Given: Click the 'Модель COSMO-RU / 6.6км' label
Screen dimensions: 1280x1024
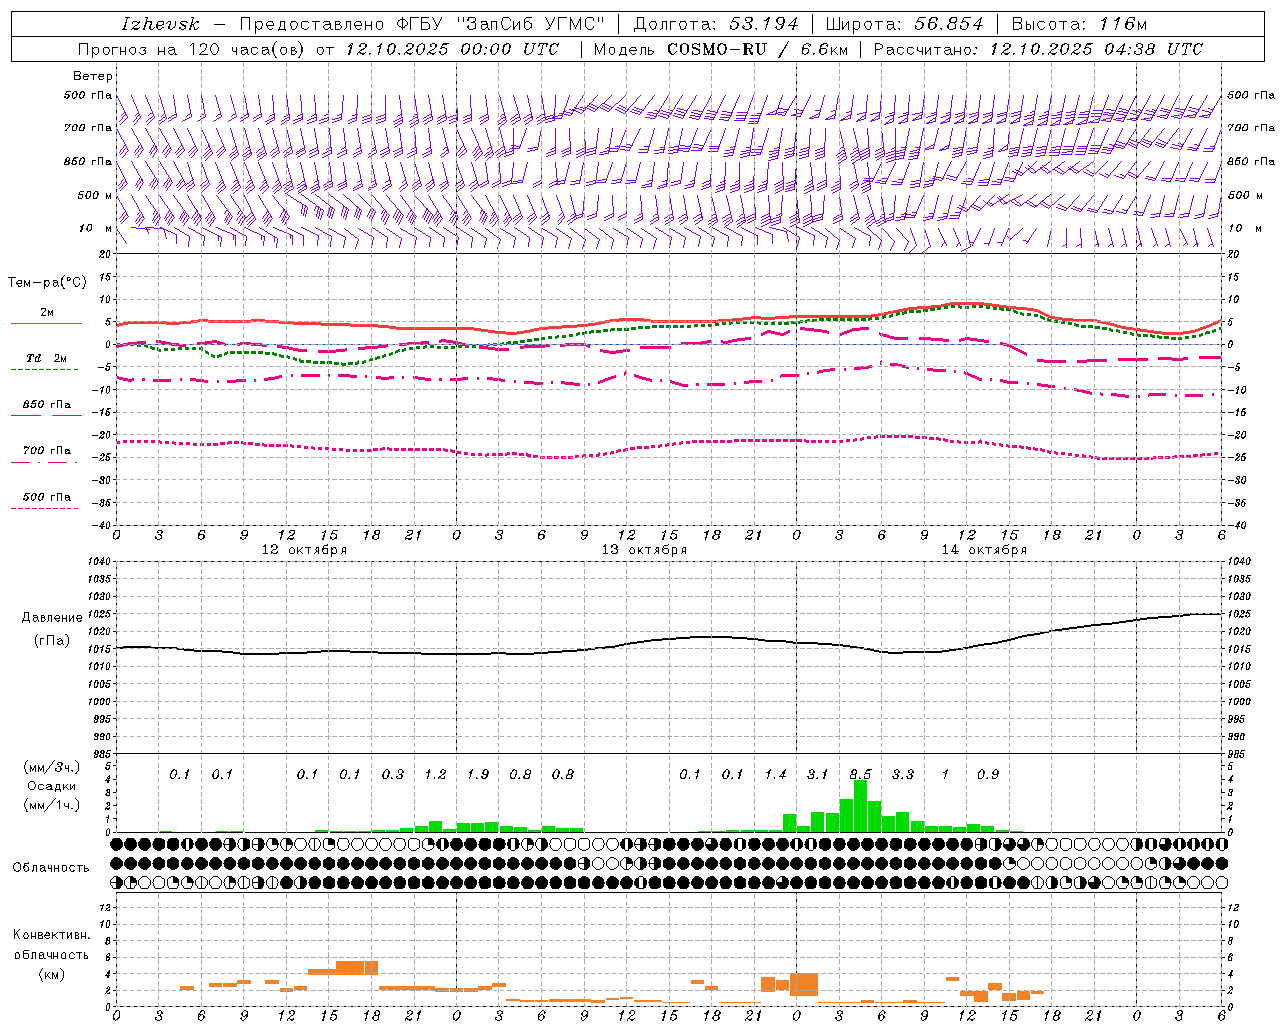Looking at the screenshot, I should click(x=722, y=49).
